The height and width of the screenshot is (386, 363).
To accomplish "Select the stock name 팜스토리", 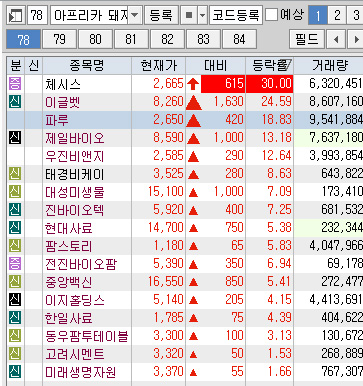I will click(x=69, y=246).
